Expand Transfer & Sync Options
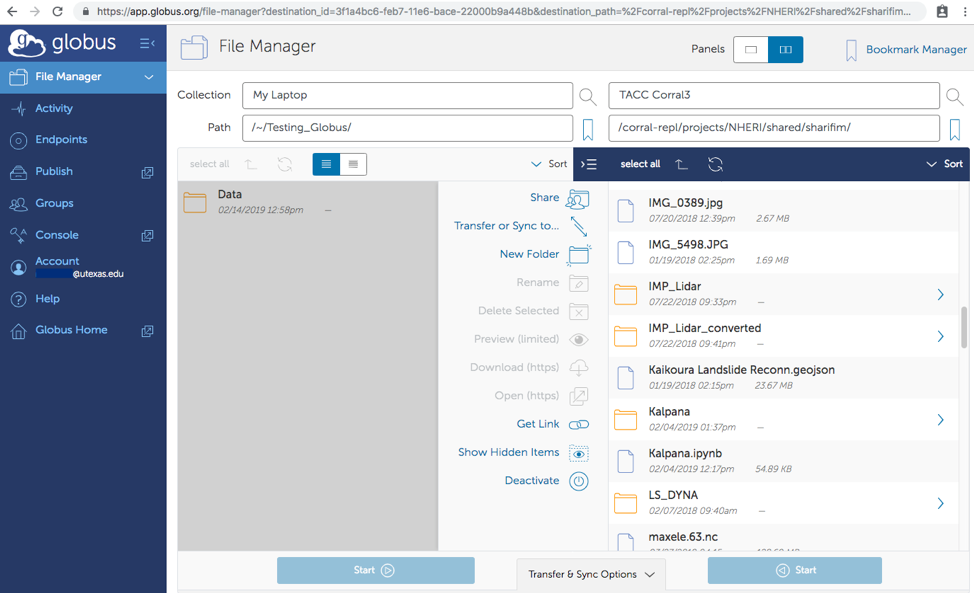 pyautogui.click(x=591, y=574)
